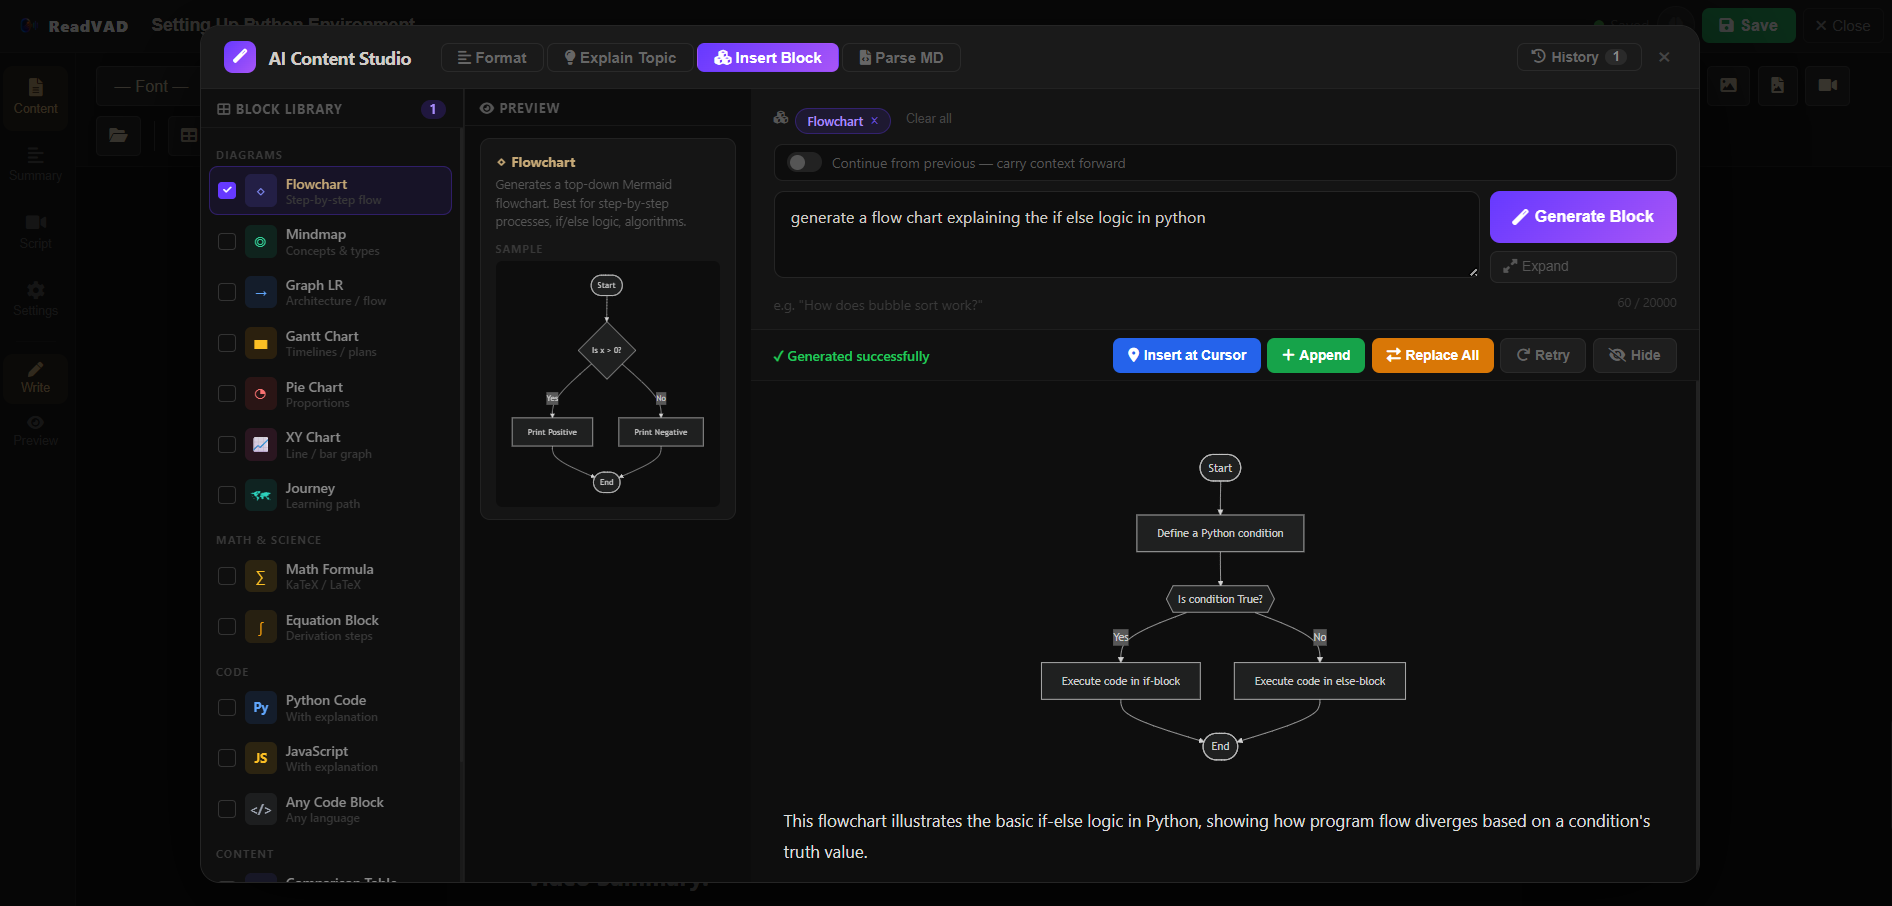
Task: Click the Graph LR arrow icon
Action: [x=261, y=292]
